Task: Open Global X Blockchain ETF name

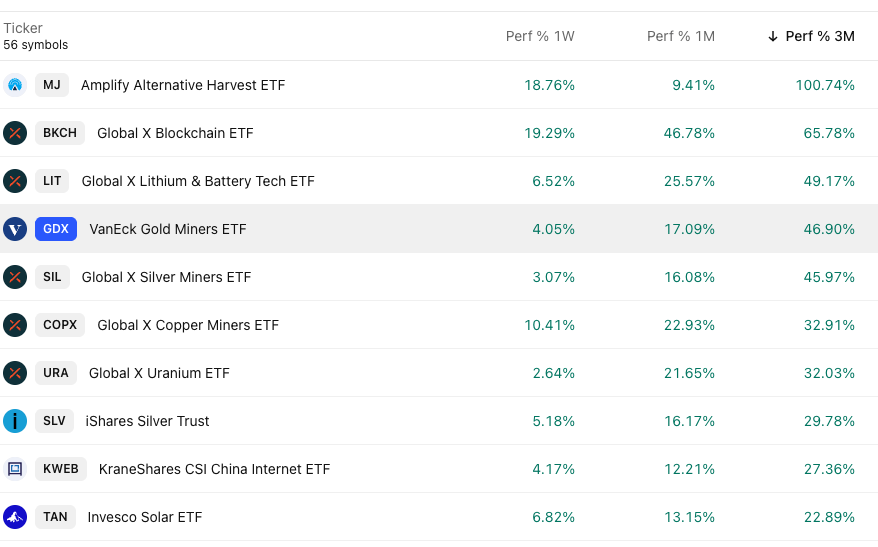Action: pos(175,133)
